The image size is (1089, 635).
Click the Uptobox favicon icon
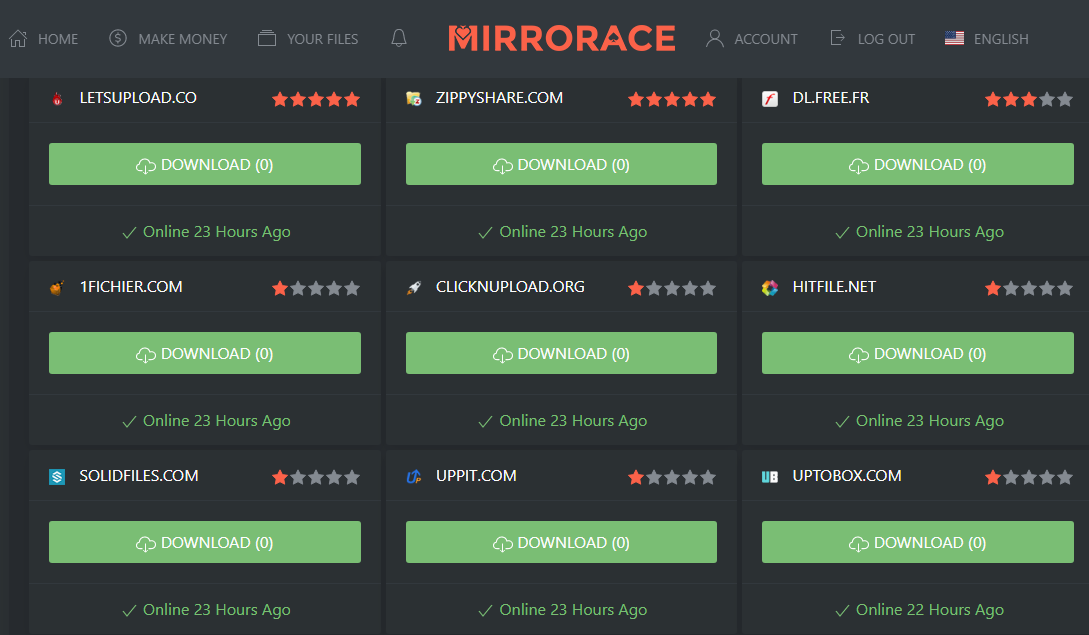click(x=770, y=477)
